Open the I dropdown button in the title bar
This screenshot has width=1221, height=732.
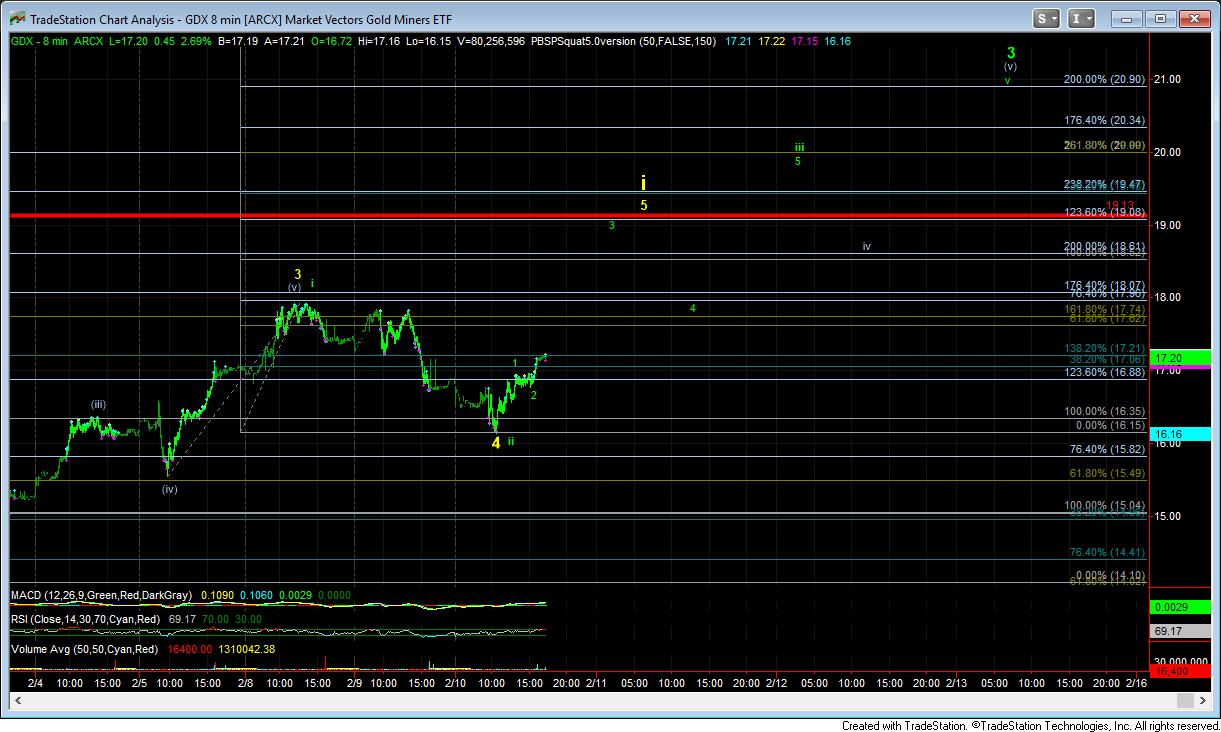point(1082,18)
